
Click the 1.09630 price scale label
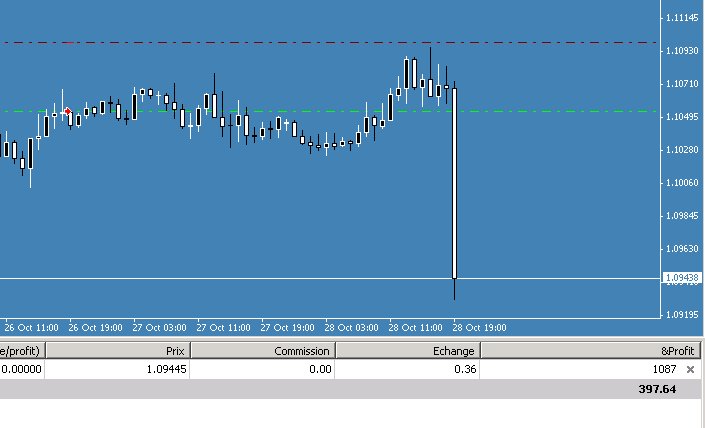[x=682, y=249]
